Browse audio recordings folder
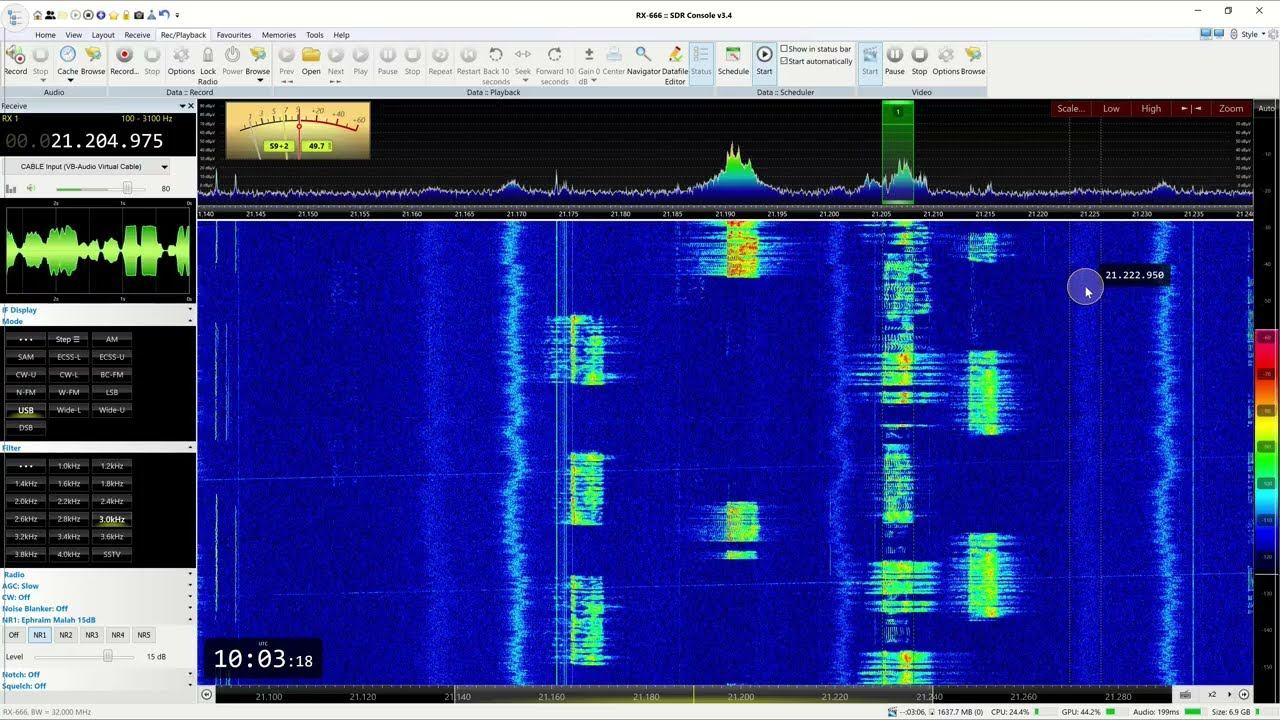This screenshot has width=1280, height=720. pyautogui.click(x=93, y=60)
